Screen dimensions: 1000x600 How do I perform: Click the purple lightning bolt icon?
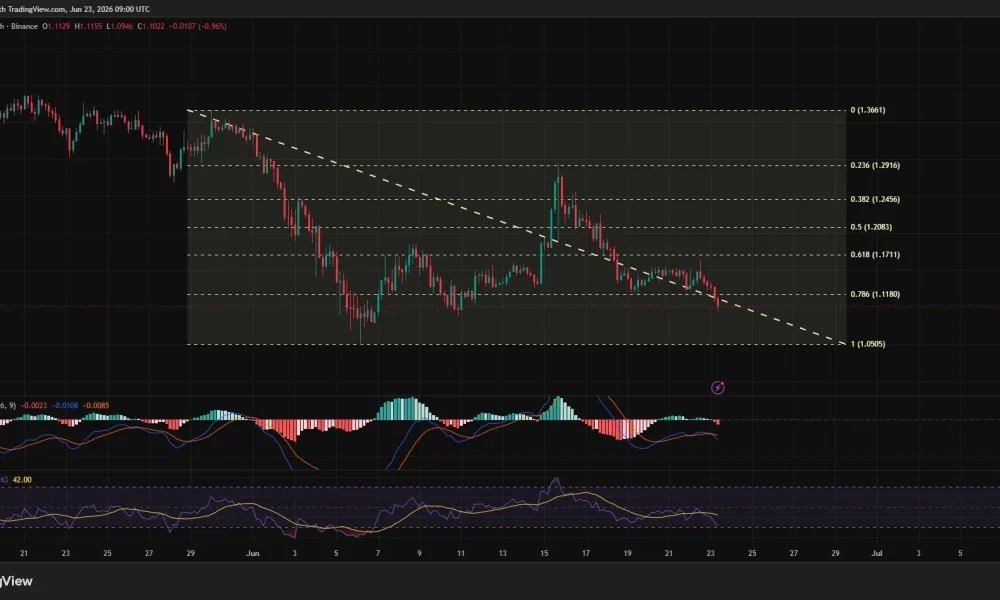point(717,387)
